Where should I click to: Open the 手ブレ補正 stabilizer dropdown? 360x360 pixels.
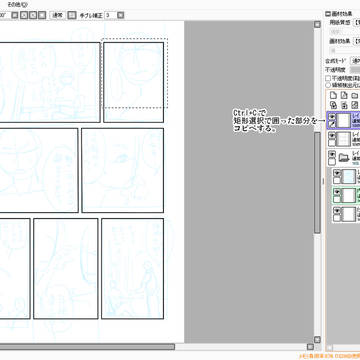[x=121, y=15]
